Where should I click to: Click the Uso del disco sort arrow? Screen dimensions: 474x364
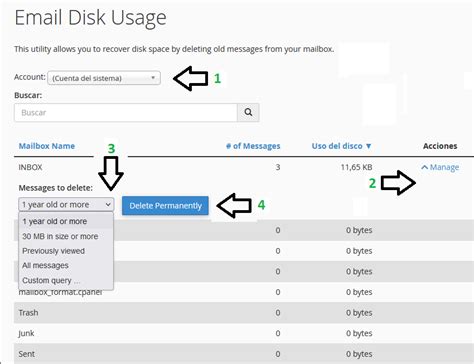(x=368, y=146)
